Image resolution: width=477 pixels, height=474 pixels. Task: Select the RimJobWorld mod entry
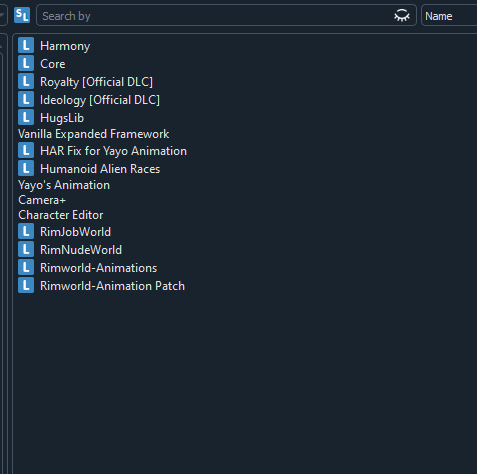75,232
